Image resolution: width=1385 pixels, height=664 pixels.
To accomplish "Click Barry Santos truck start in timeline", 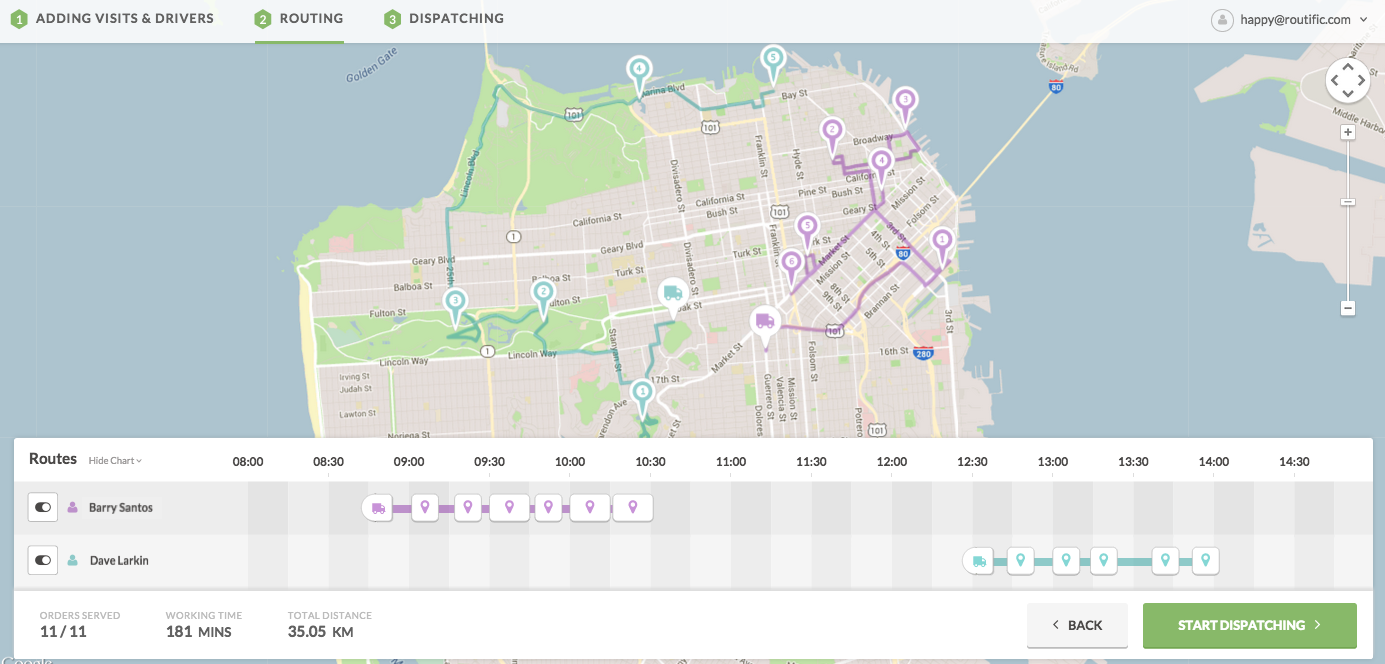I will (378, 508).
